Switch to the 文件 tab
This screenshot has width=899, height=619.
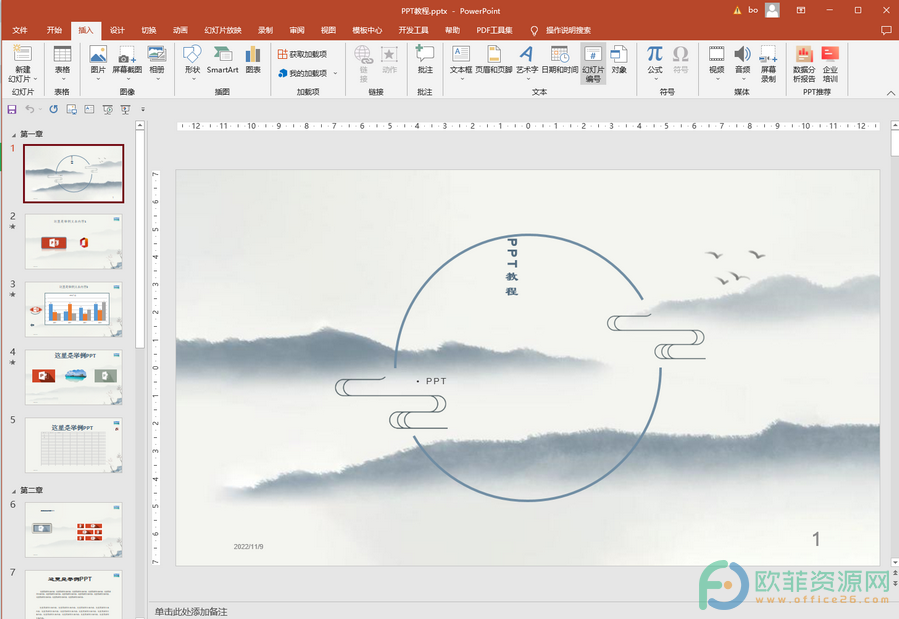click(x=20, y=30)
